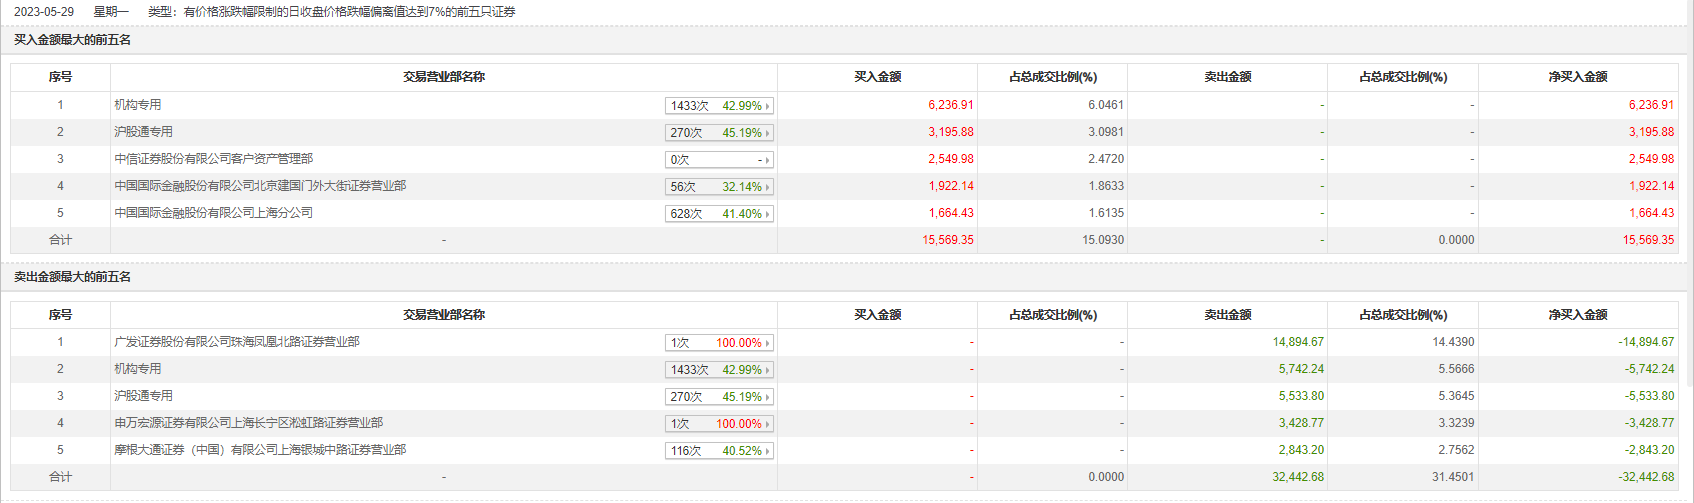Open the 1次 100.00% box for 申万宏源
The image size is (1694, 503).
click(x=719, y=423)
